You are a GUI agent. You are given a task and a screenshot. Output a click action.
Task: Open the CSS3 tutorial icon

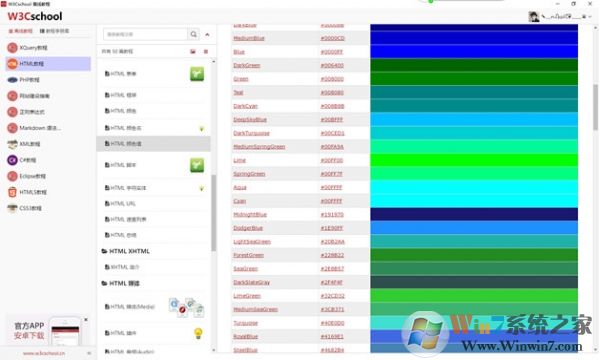(12, 208)
